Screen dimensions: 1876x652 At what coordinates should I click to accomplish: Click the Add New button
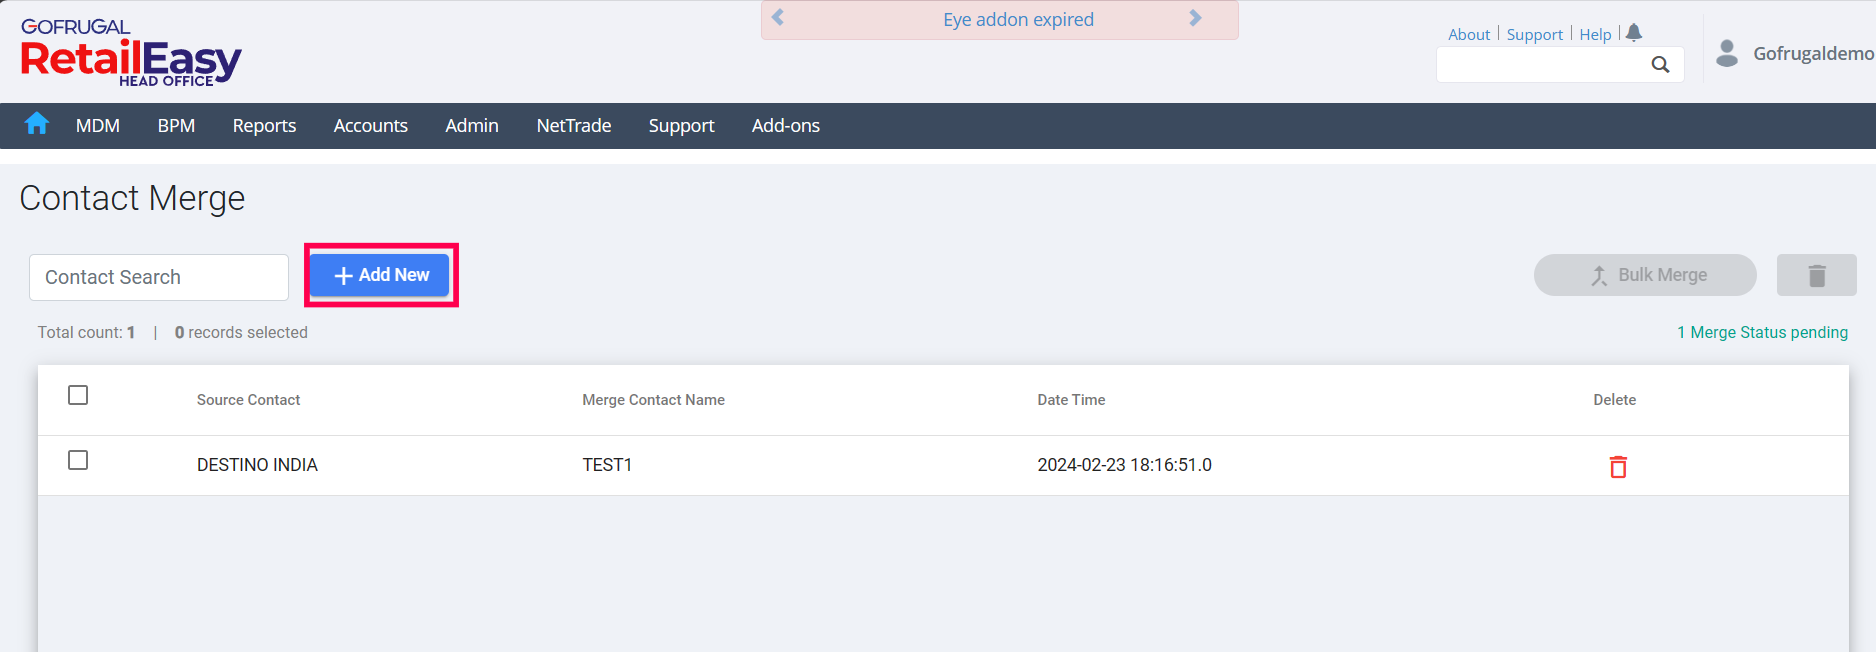(x=380, y=275)
